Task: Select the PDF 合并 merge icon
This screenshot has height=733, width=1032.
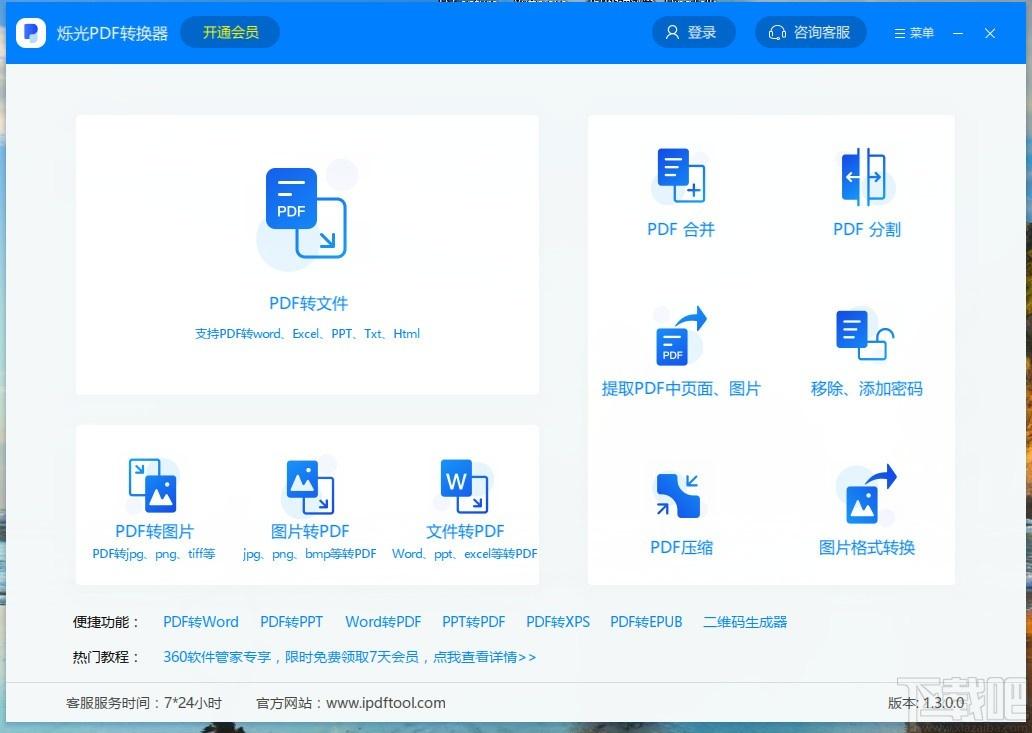Action: click(681, 175)
